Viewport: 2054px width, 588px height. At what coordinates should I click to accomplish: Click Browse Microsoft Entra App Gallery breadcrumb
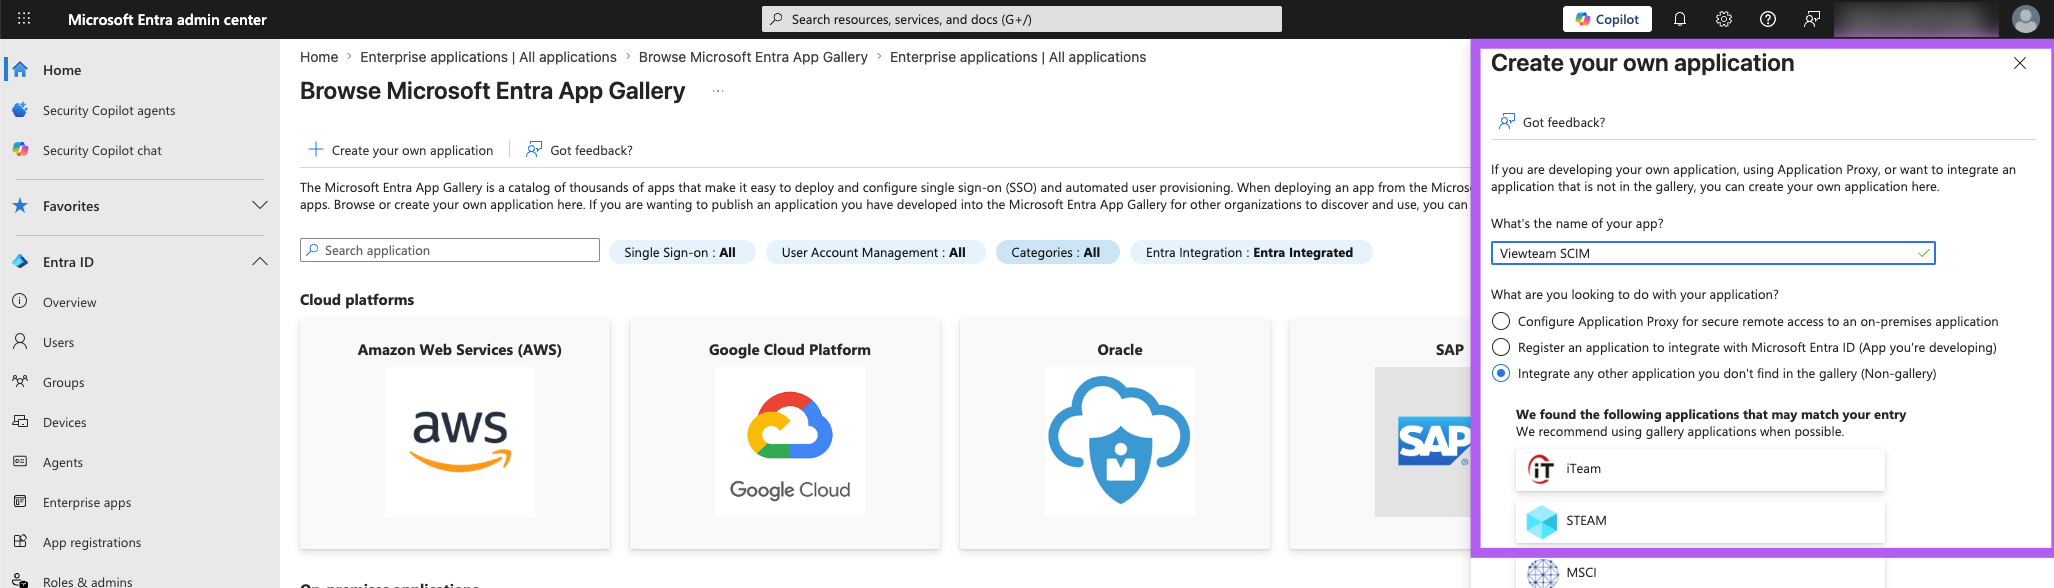click(x=753, y=57)
